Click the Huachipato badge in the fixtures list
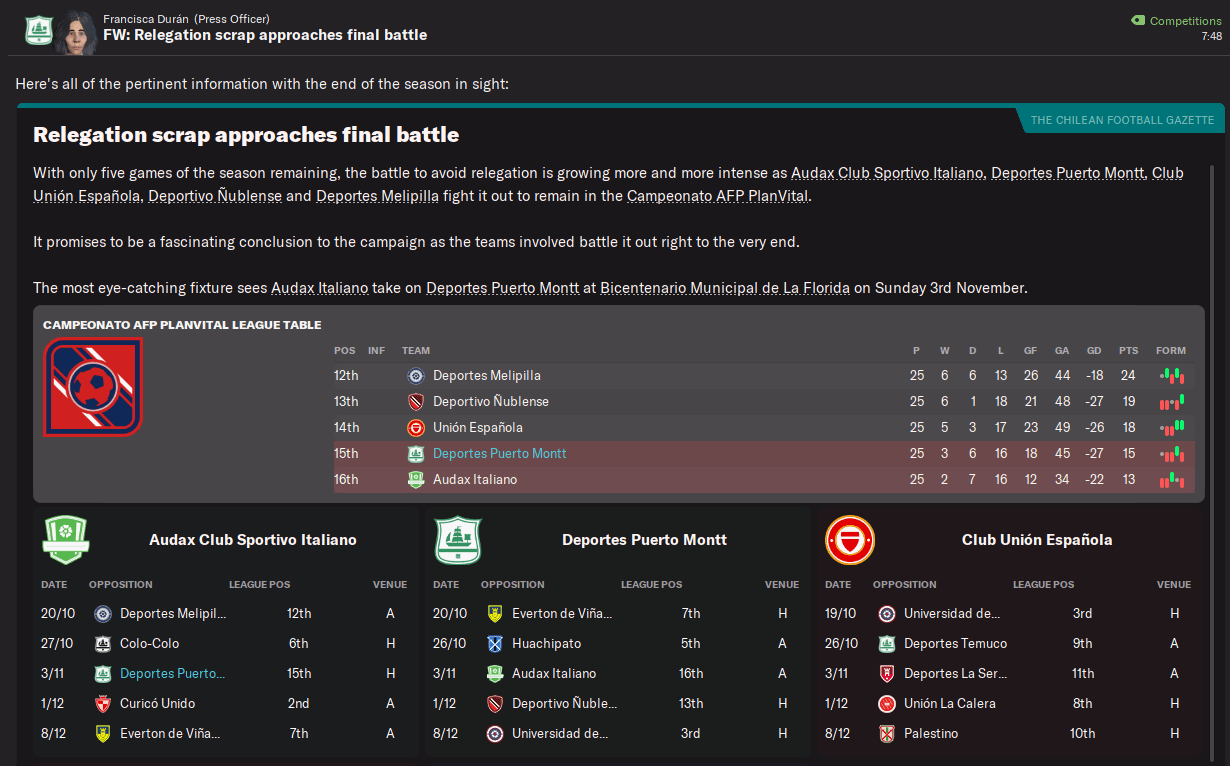 point(494,644)
